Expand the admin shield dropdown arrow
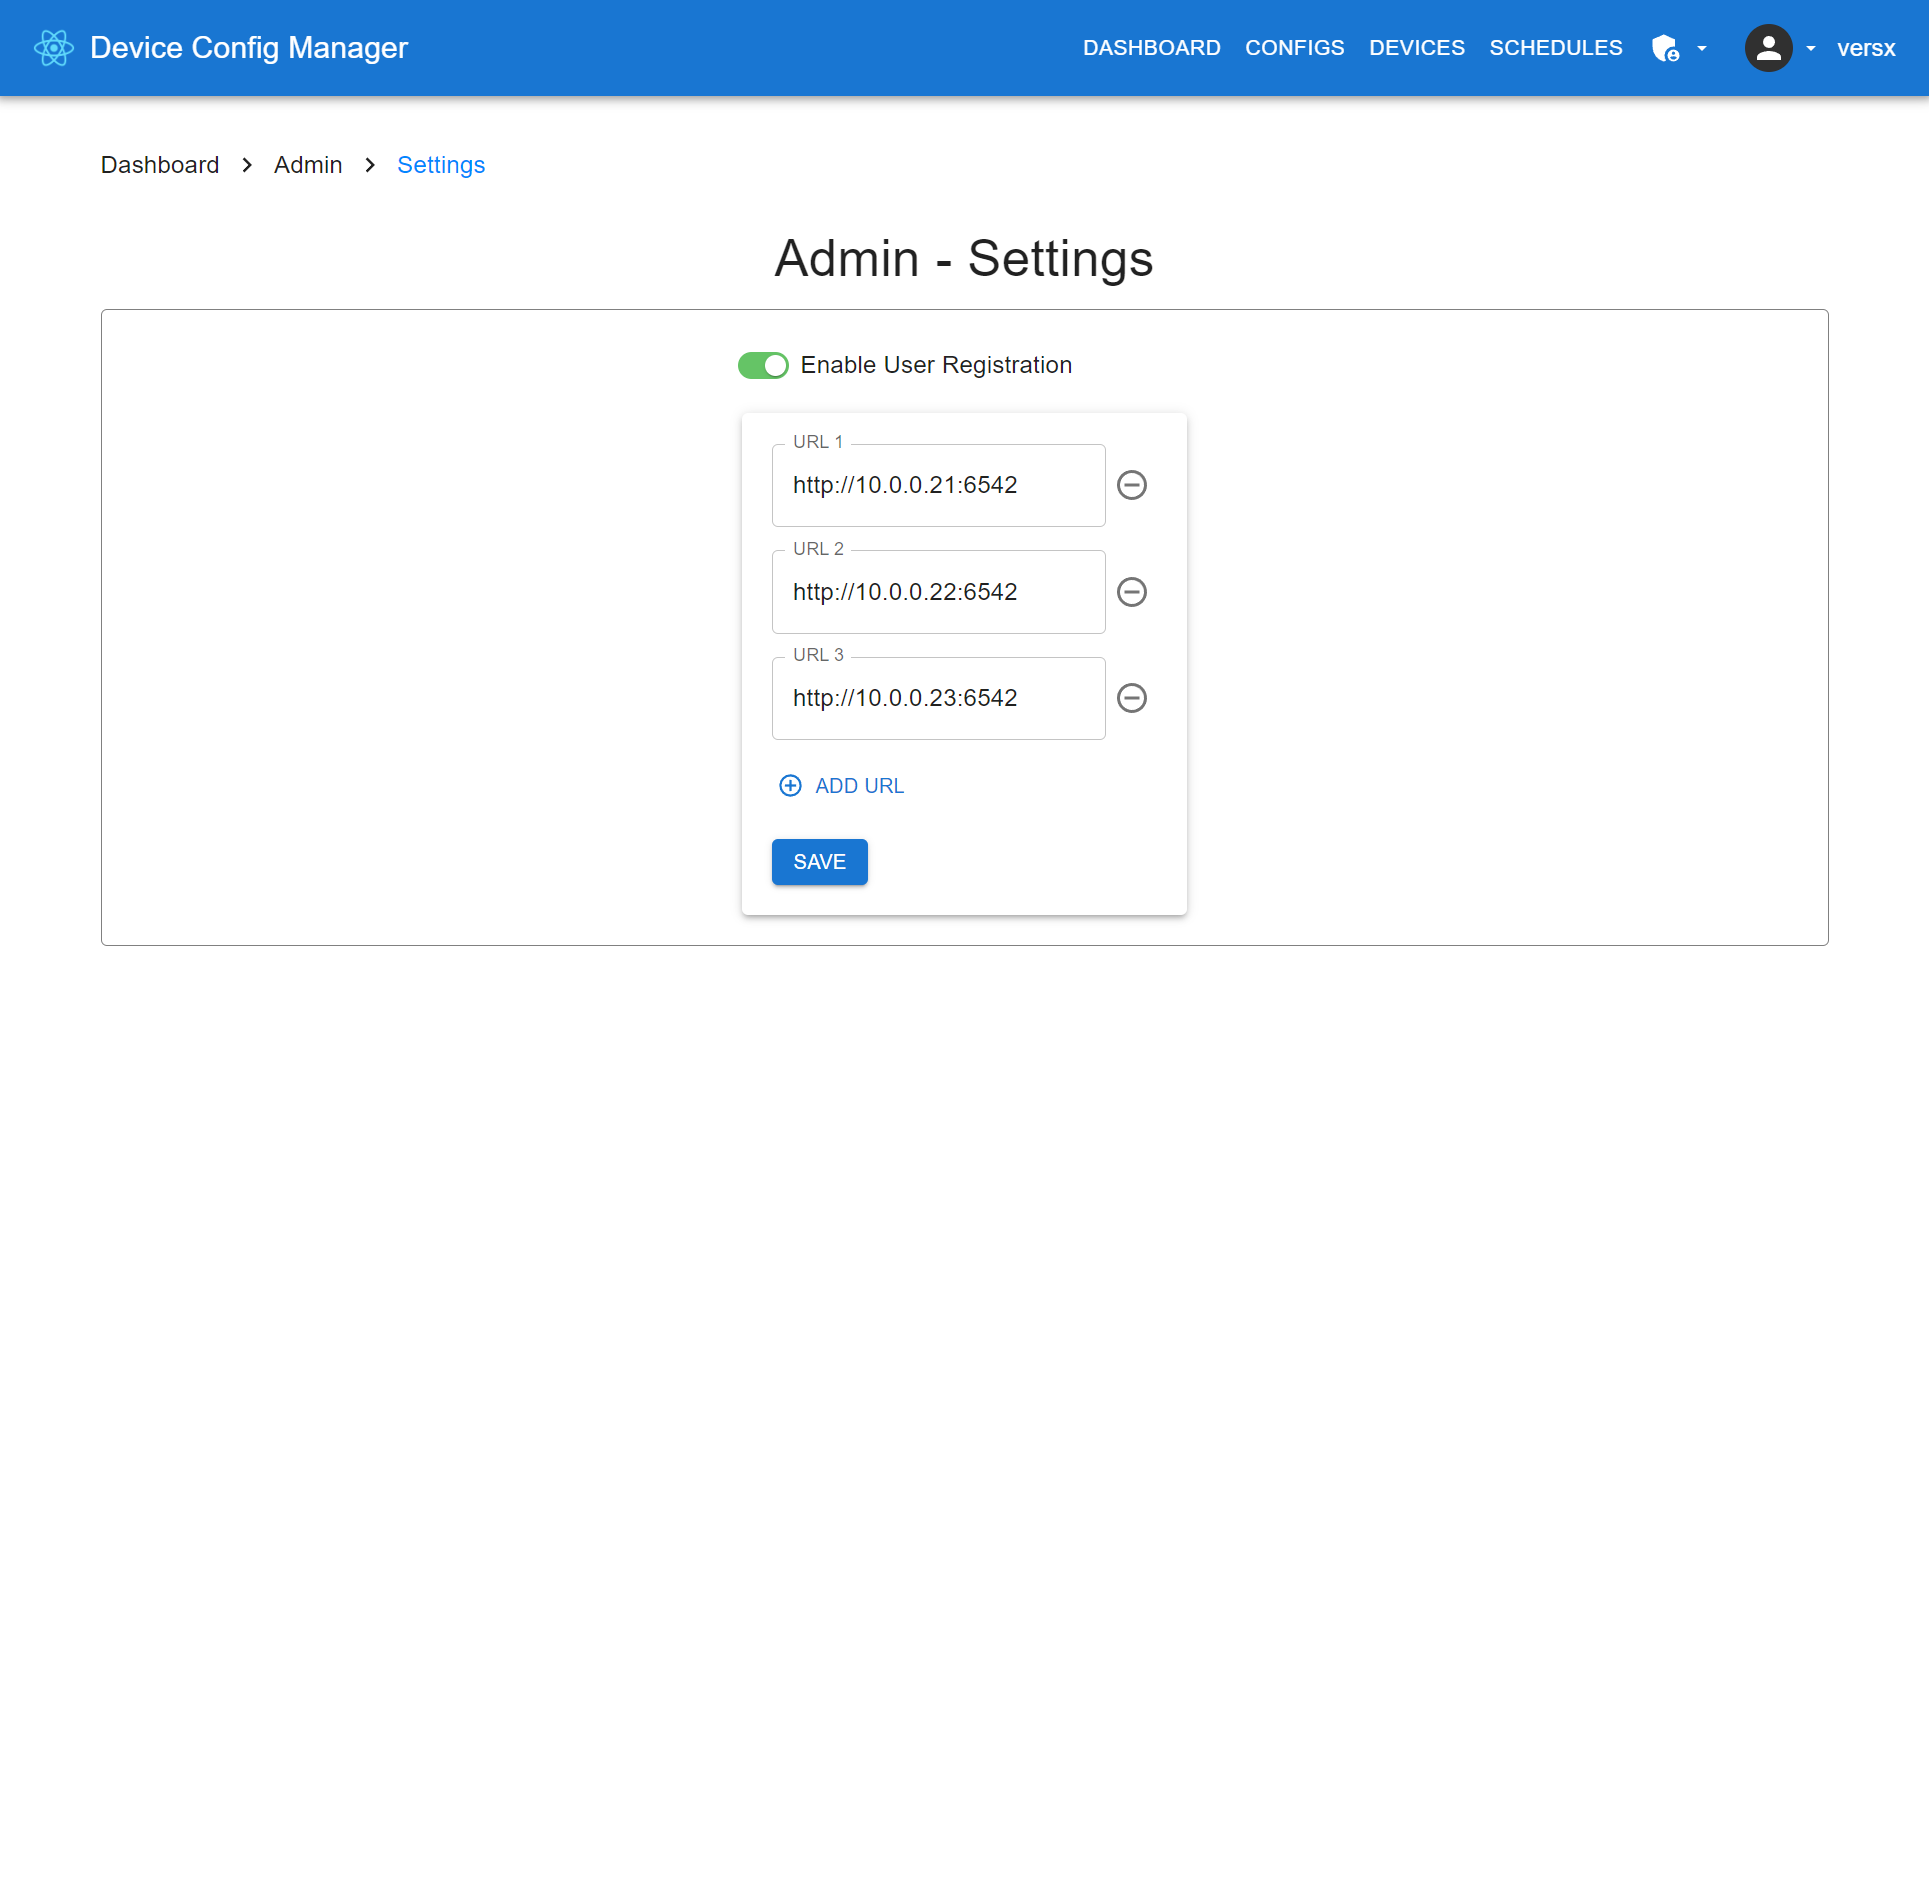 [1702, 48]
